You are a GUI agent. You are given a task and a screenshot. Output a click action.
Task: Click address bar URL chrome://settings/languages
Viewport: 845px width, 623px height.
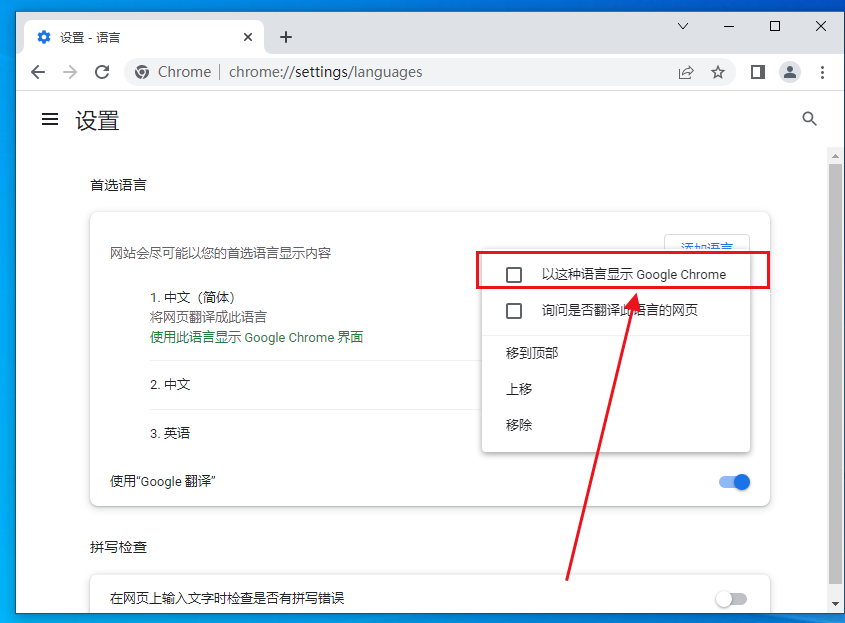pos(325,72)
